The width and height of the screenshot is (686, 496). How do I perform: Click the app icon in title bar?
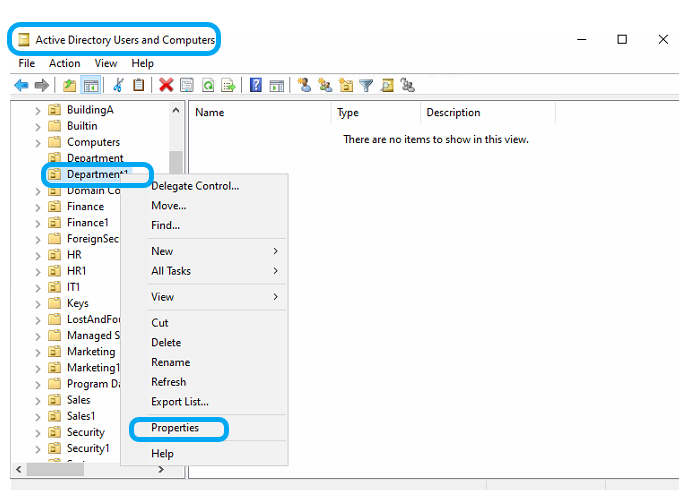click(x=24, y=40)
